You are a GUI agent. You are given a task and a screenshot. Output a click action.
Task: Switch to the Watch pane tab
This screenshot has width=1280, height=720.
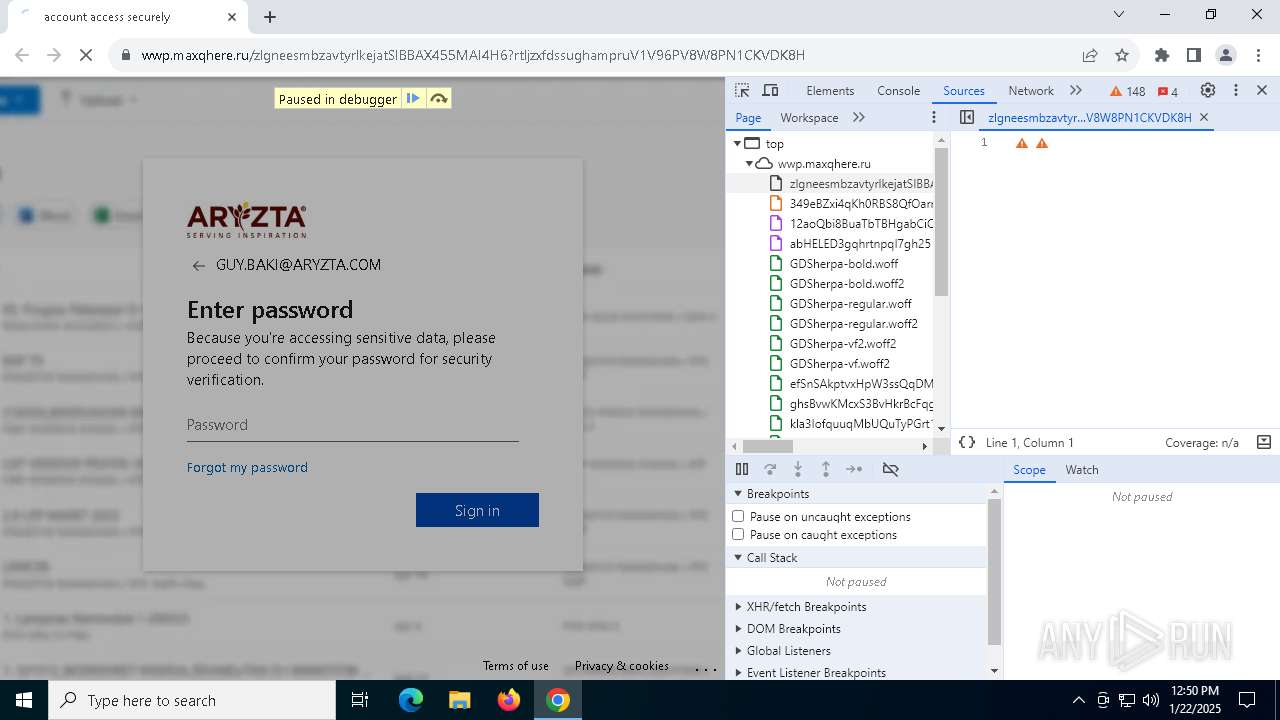[x=1081, y=469]
